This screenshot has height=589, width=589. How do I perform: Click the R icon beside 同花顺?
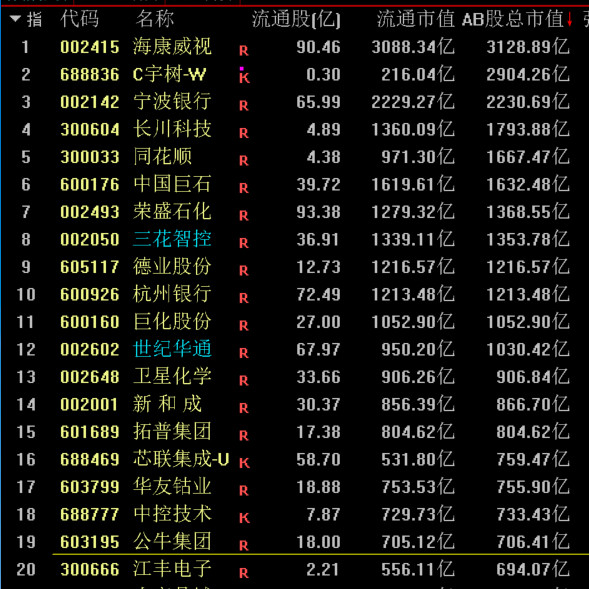244,161
